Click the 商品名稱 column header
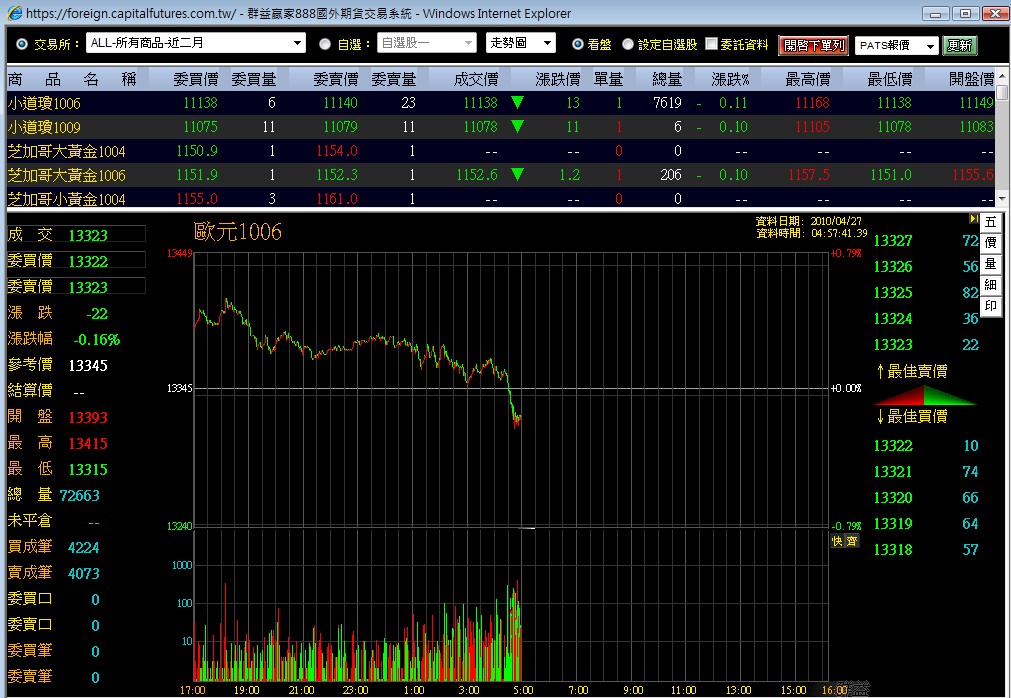The image size is (1011, 698). point(72,79)
